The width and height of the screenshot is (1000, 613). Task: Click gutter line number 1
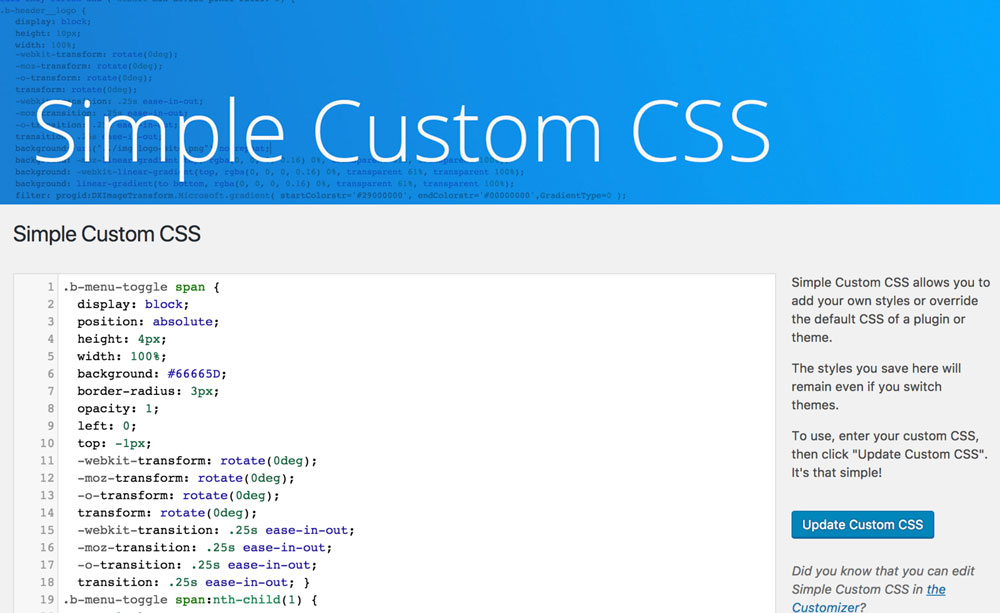[50, 287]
